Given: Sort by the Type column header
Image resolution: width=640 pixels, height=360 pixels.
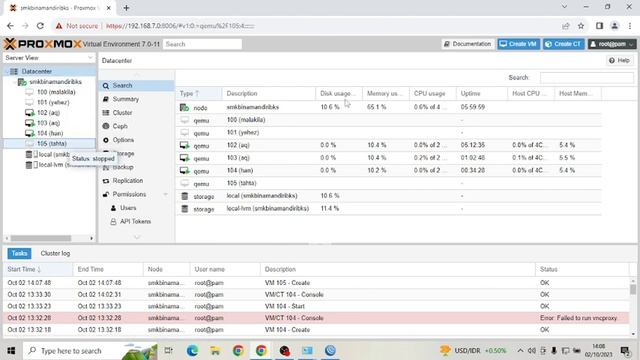Looking at the screenshot, I should click(199, 93).
